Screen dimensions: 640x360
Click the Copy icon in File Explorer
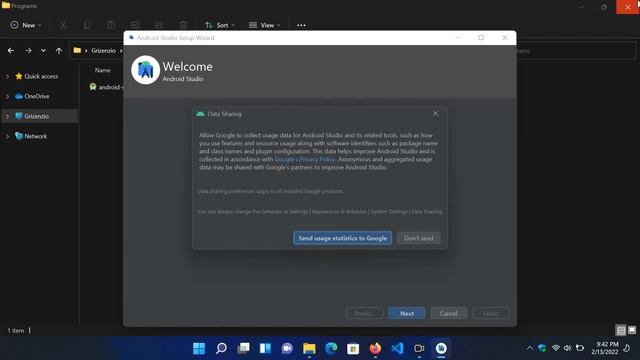coord(87,25)
